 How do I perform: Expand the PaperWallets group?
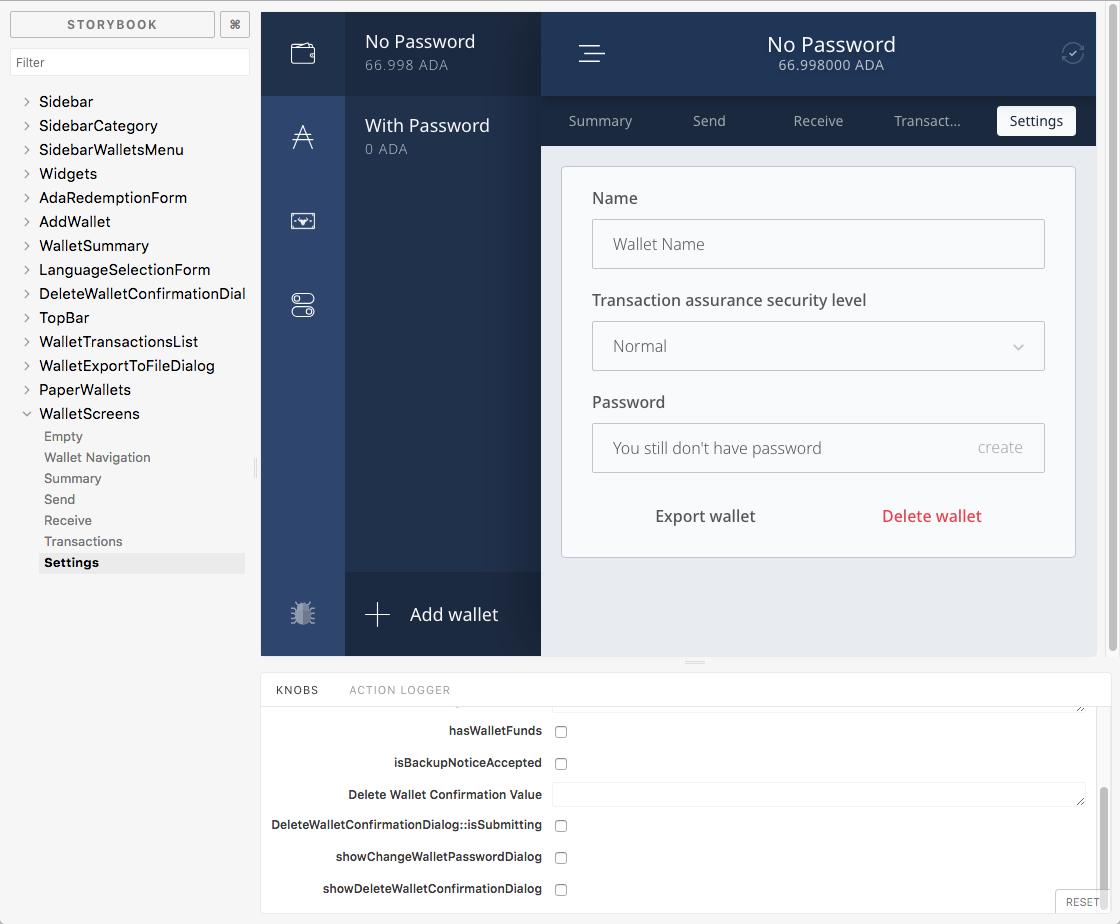[84, 390]
